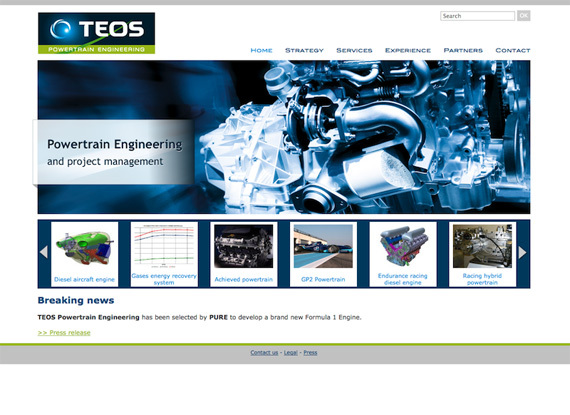Click the GP2 Powertrain caption link

coord(323,279)
